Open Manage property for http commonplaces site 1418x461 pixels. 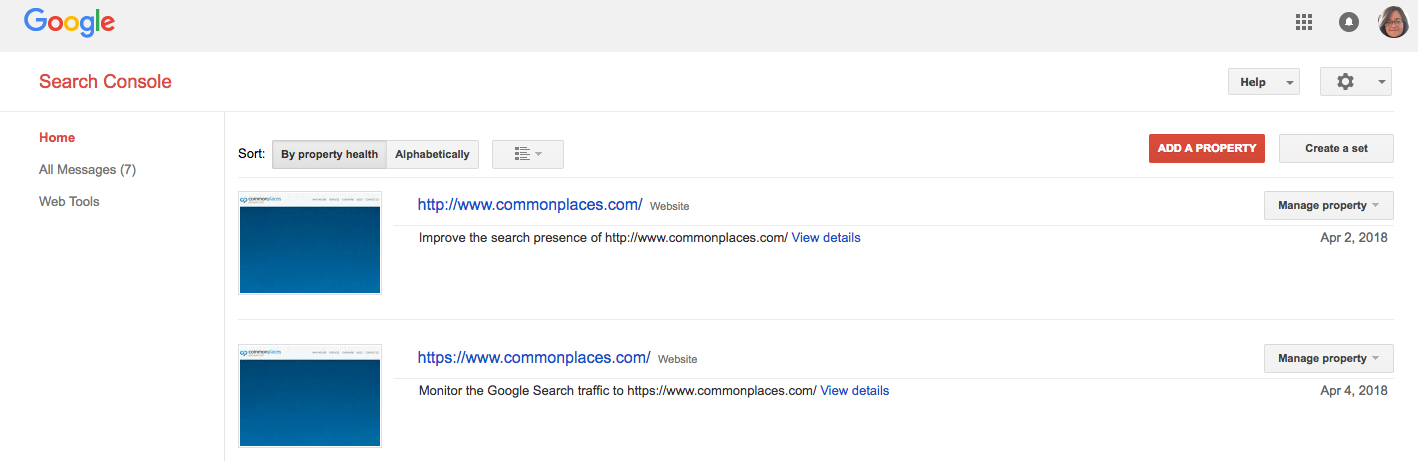pos(1328,205)
